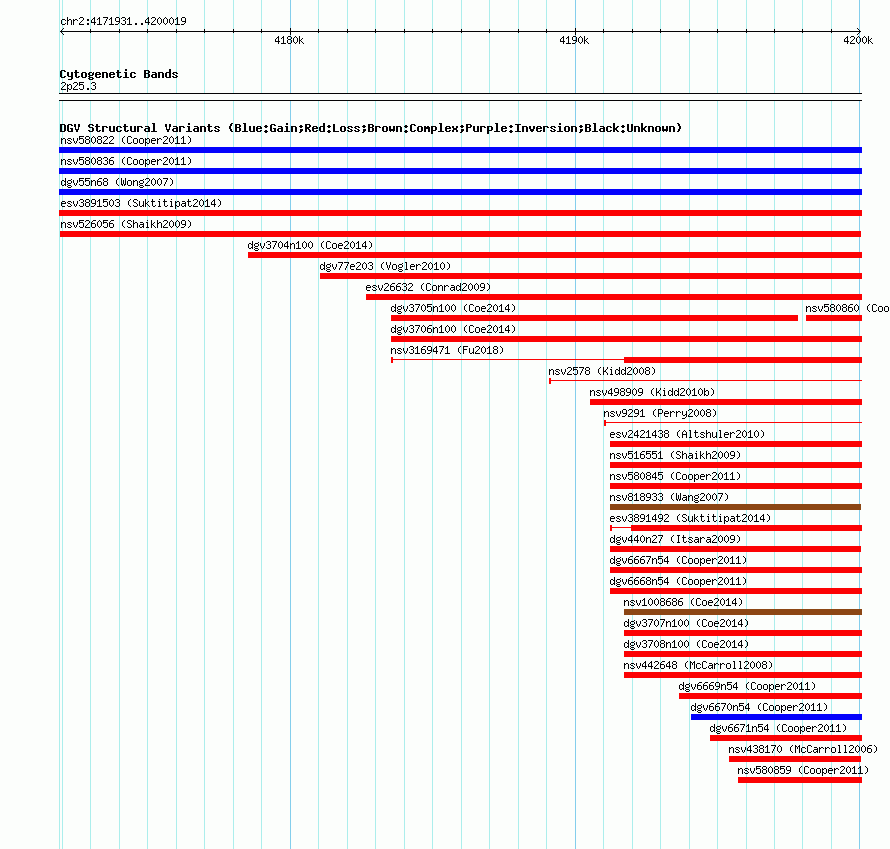Select the nsv580859 (Cooper2011) variant
Screen dimensions: 890x849
[x=803, y=770]
